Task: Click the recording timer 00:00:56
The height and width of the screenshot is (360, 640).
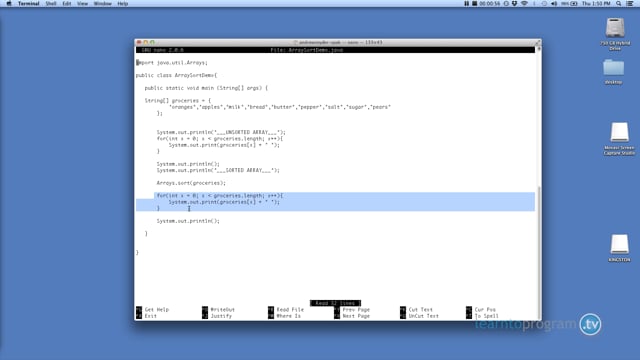Action: point(489,4)
